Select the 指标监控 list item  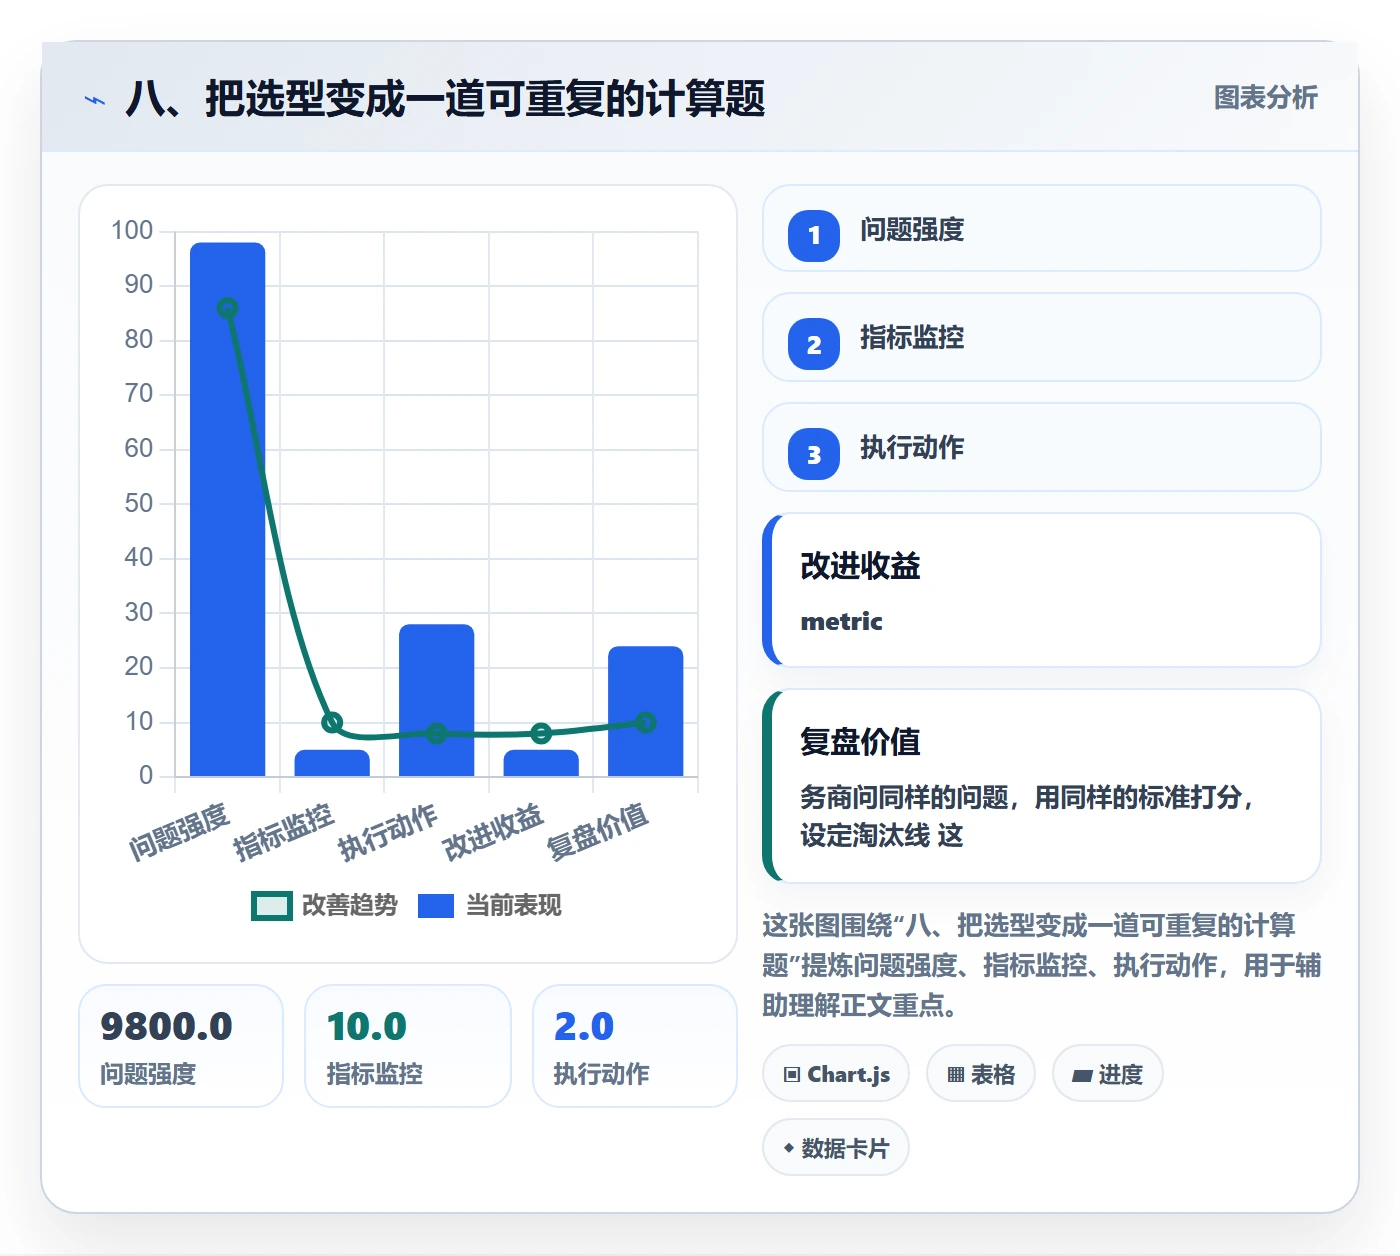click(1042, 337)
